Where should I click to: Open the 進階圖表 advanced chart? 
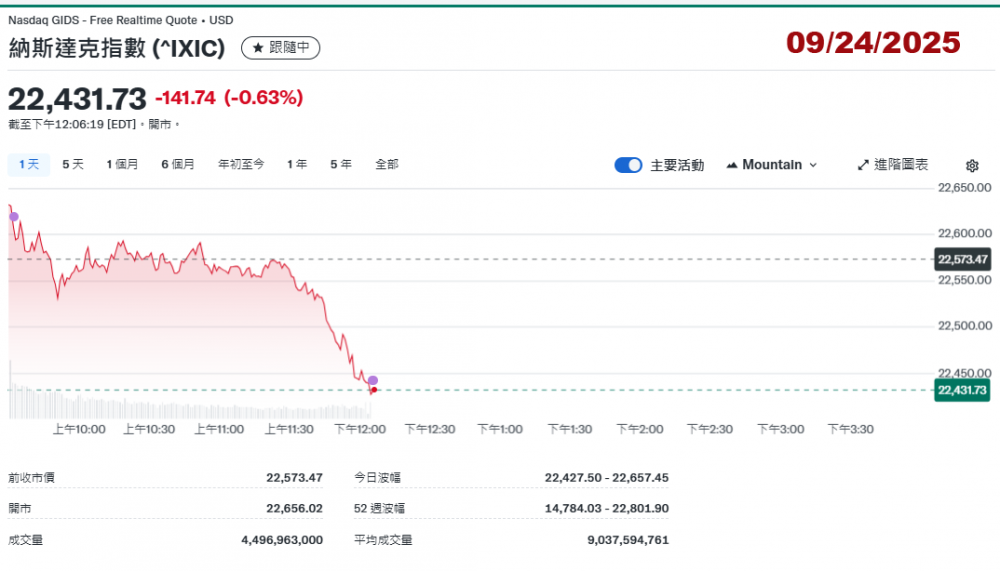(893, 165)
